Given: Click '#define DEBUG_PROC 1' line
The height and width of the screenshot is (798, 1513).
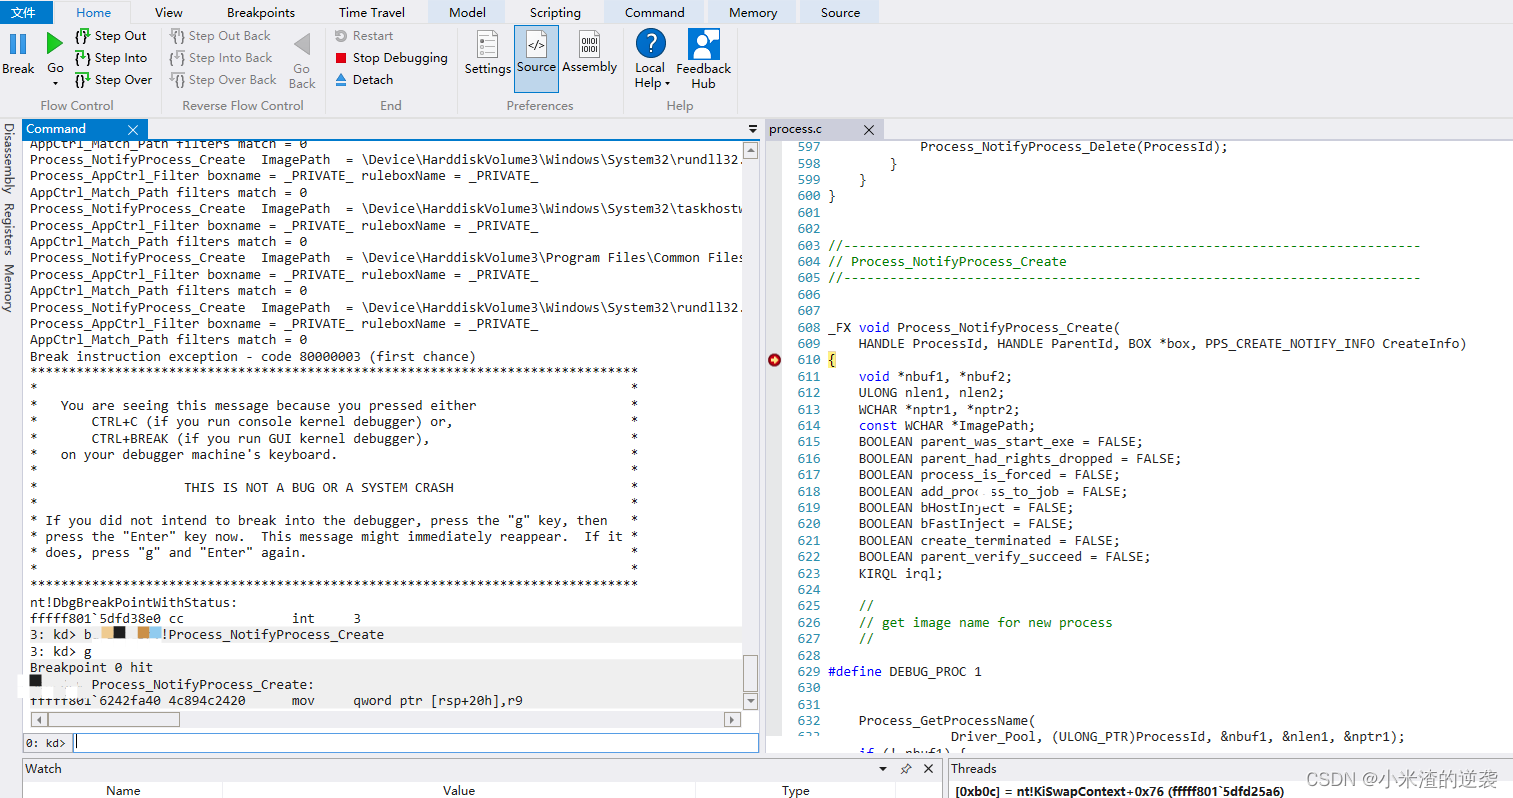Looking at the screenshot, I should click(x=905, y=671).
